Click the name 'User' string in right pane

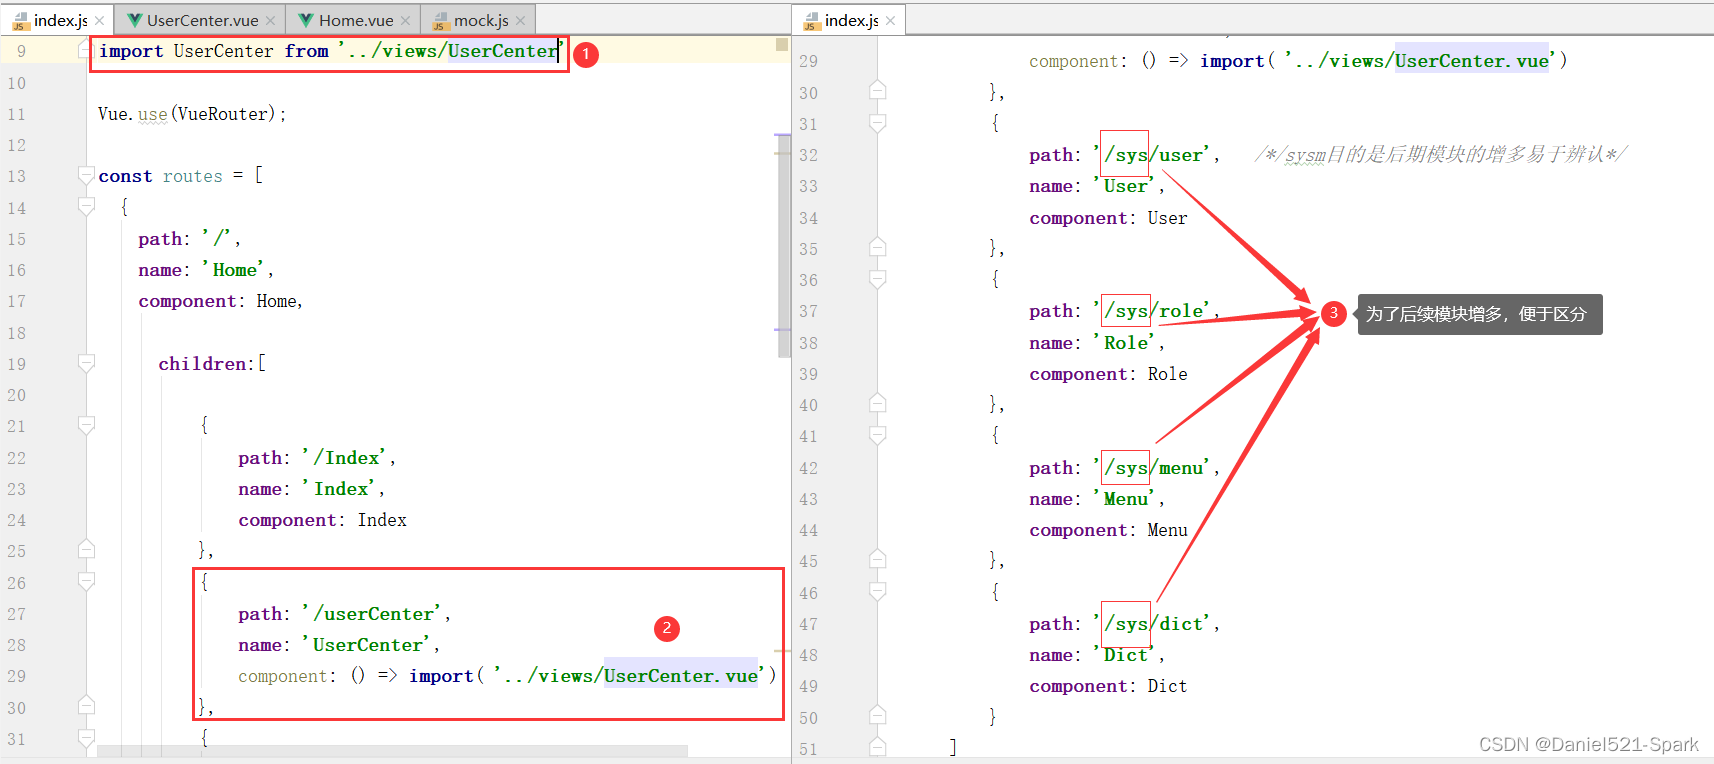(1127, 186)
